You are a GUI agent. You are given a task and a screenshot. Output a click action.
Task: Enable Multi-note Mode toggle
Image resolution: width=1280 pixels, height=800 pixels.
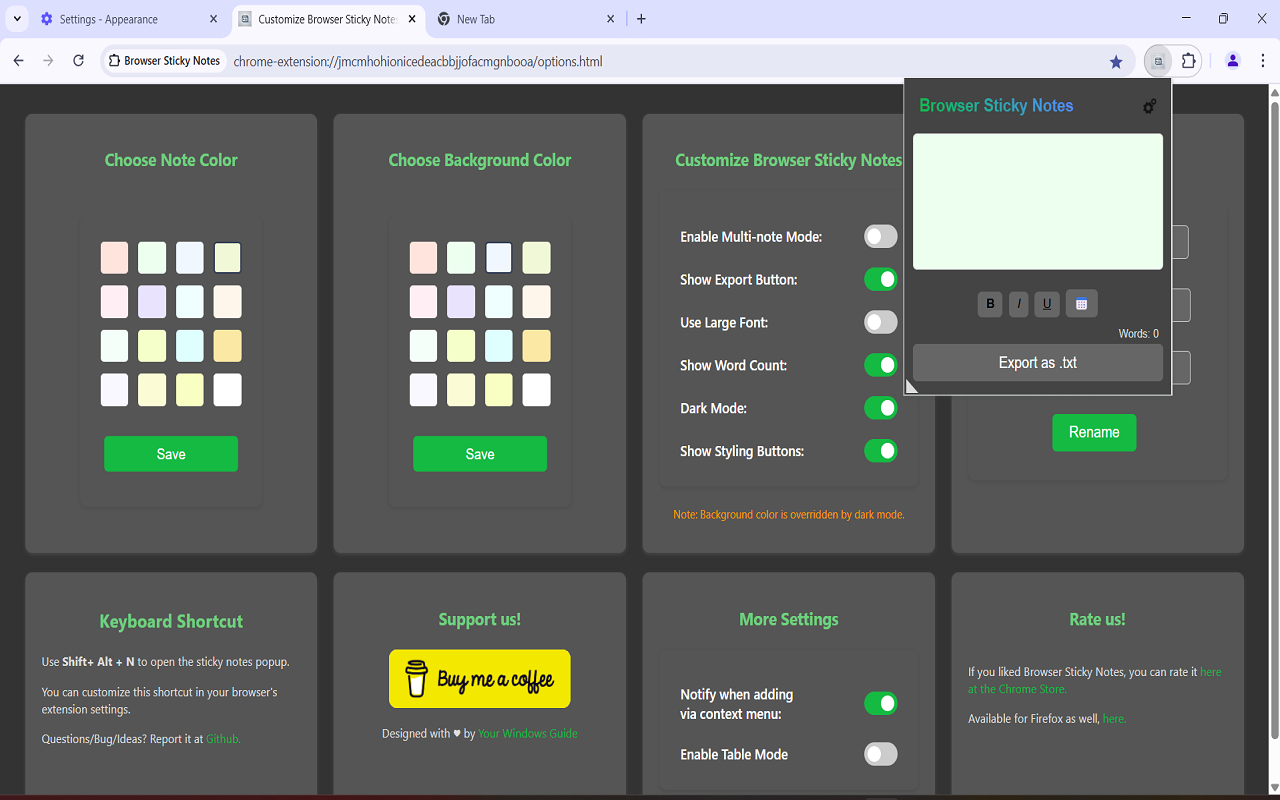[881, 237]
